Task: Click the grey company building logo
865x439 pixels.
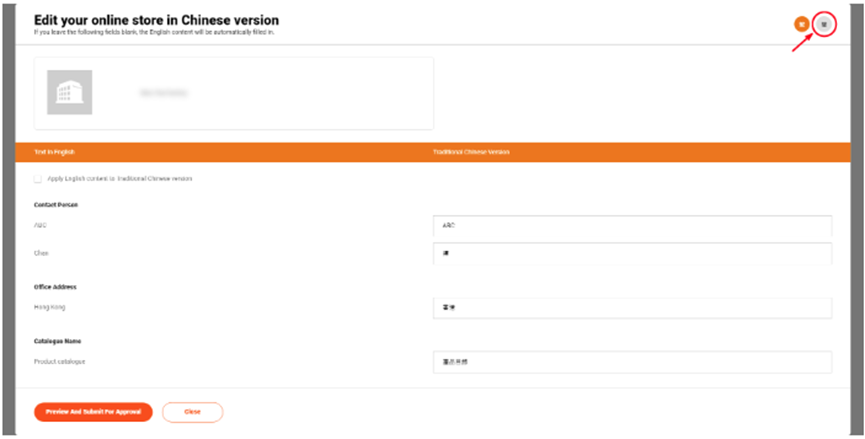Action: click(x=69, y=92)
